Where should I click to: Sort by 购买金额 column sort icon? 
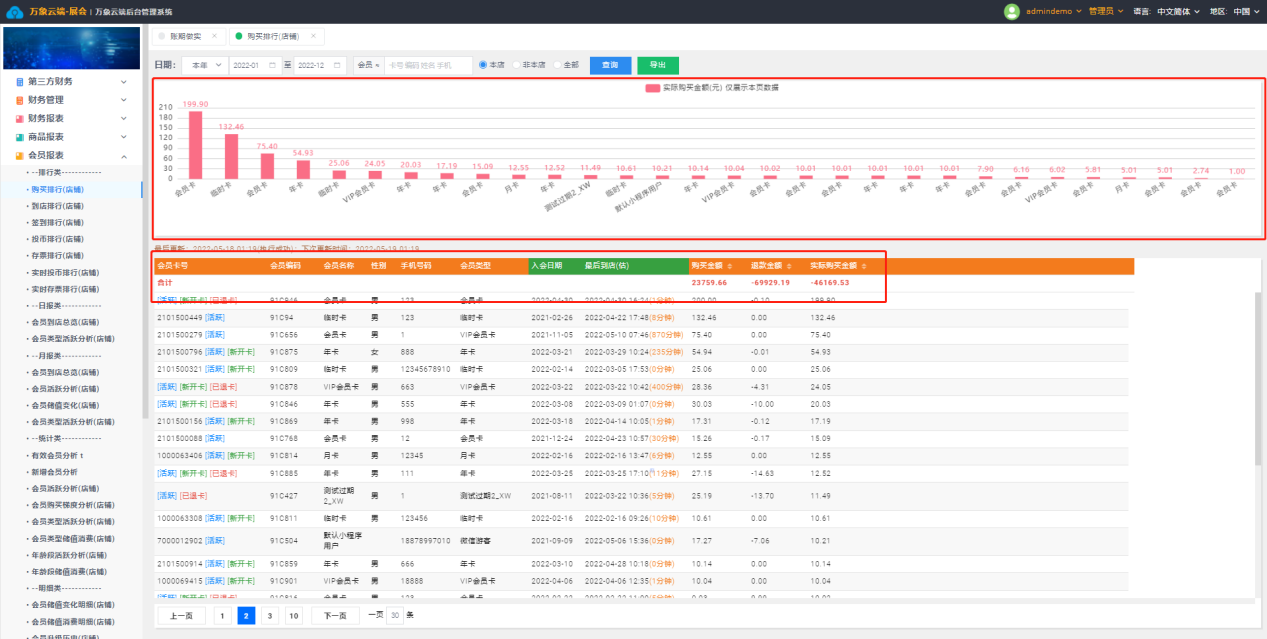[x=728, y=266]
